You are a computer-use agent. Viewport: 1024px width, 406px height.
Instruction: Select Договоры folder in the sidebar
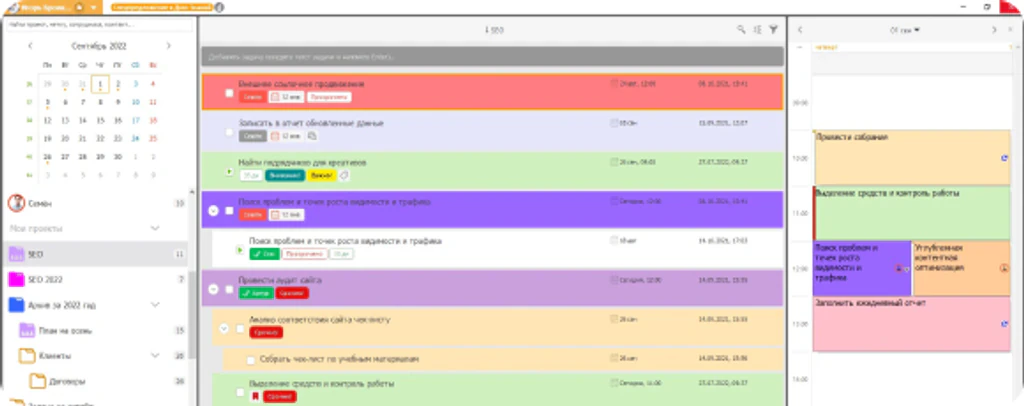(95, 381)
